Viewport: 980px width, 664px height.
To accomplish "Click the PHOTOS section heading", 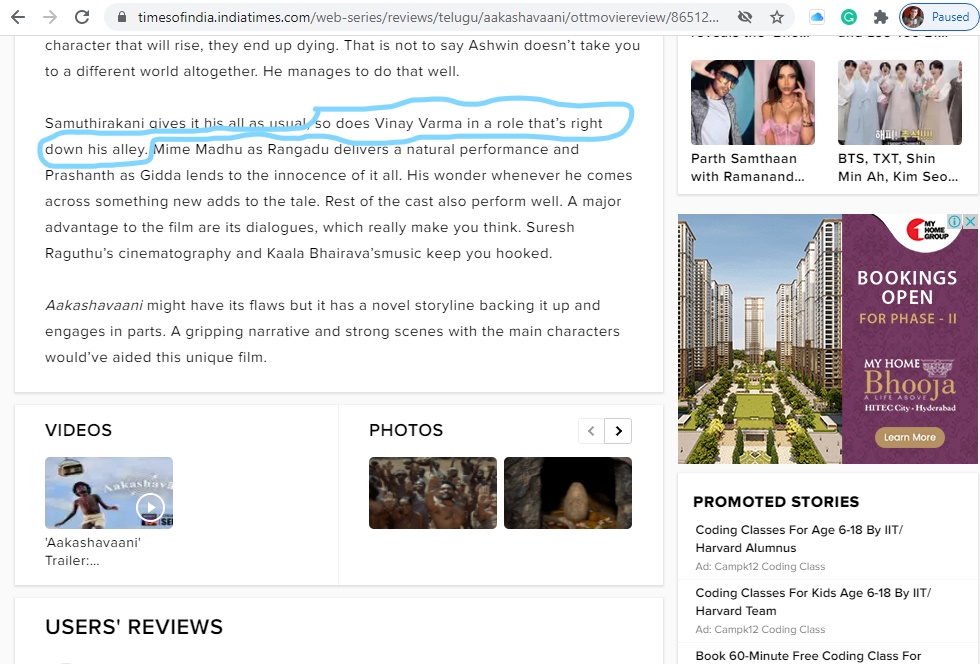I will pyautogui.click(x=406, y=430).
